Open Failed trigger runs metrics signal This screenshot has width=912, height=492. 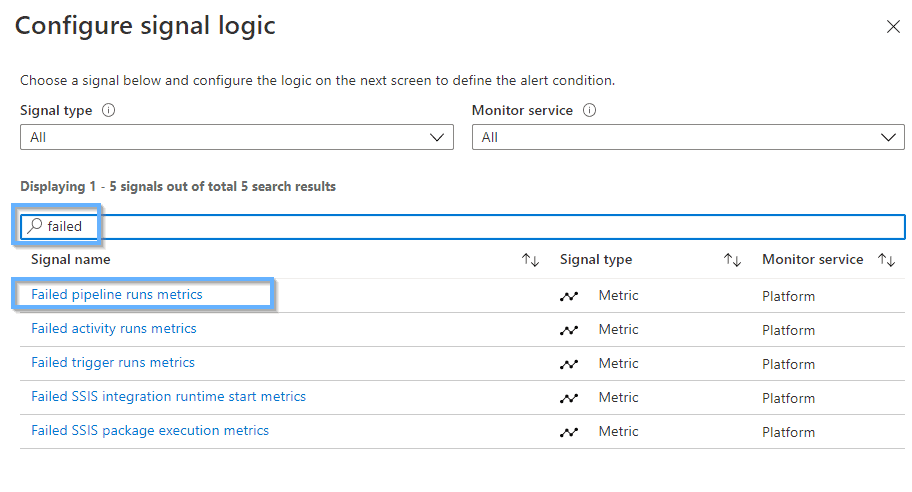113,362
